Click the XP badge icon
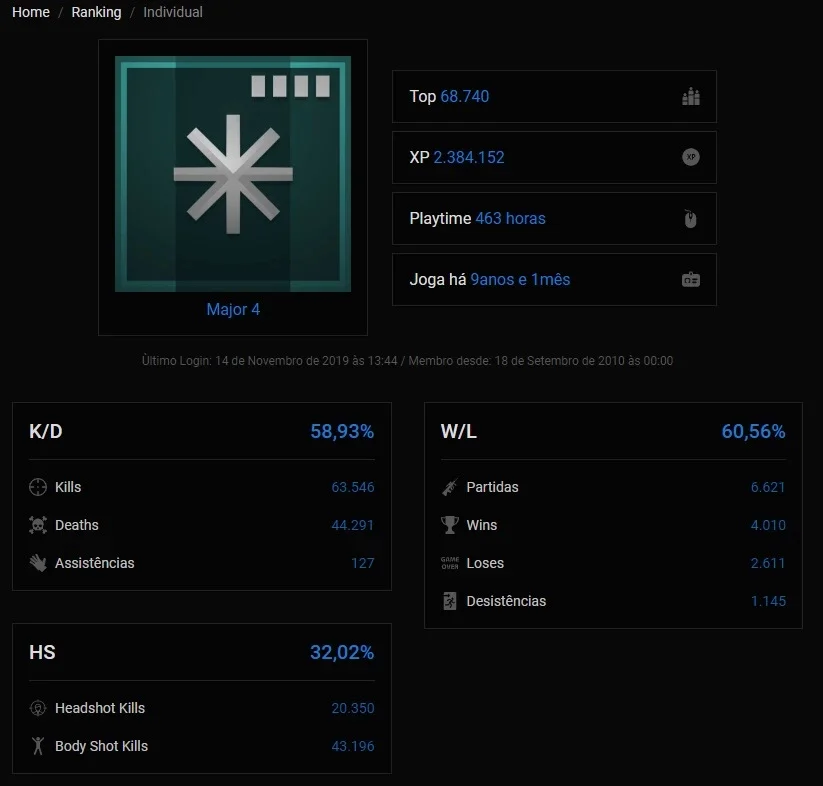This screenshot has width=823, height=786. (691, 157)
